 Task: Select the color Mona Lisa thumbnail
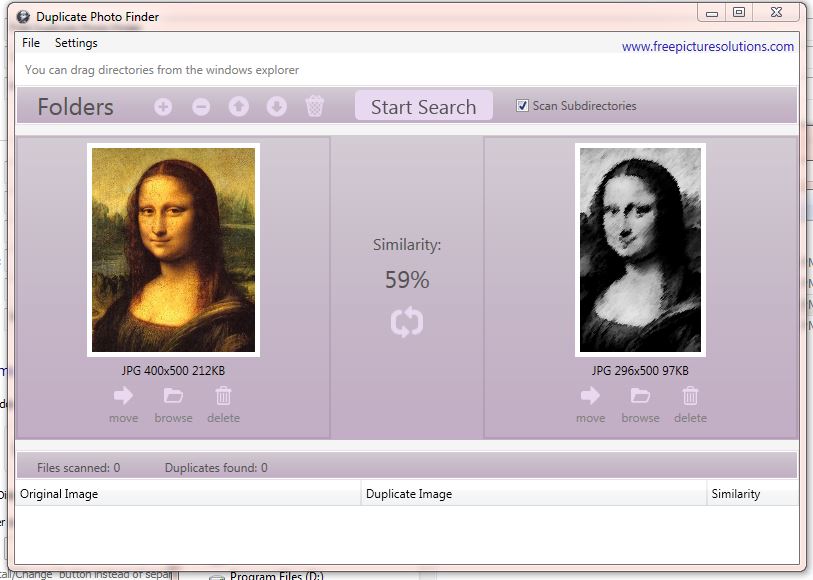coord(173,250)
